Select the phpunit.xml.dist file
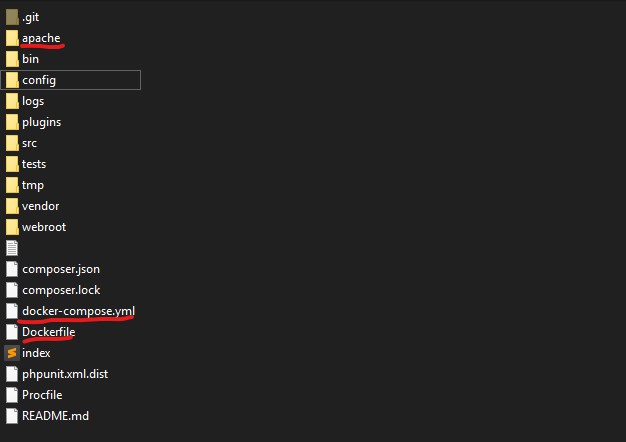Screen dimensions: 626x442 click(65, 374)
